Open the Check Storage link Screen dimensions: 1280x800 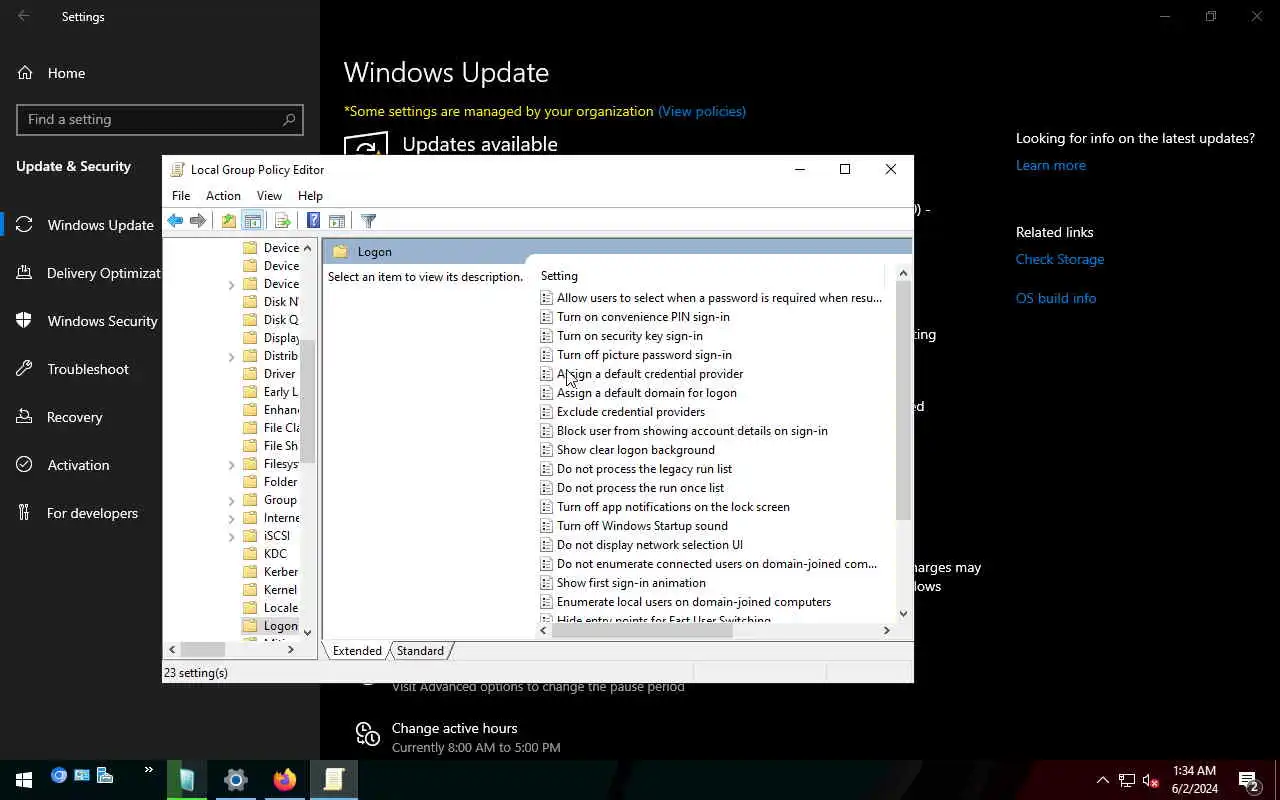[1060, 259]
